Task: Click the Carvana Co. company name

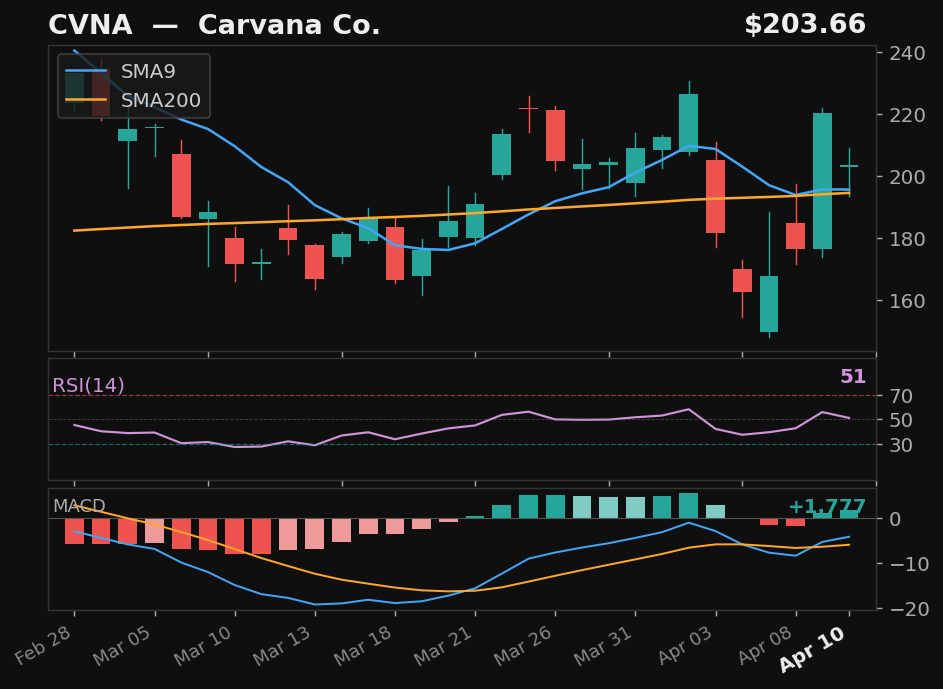Action: [289, 25]
